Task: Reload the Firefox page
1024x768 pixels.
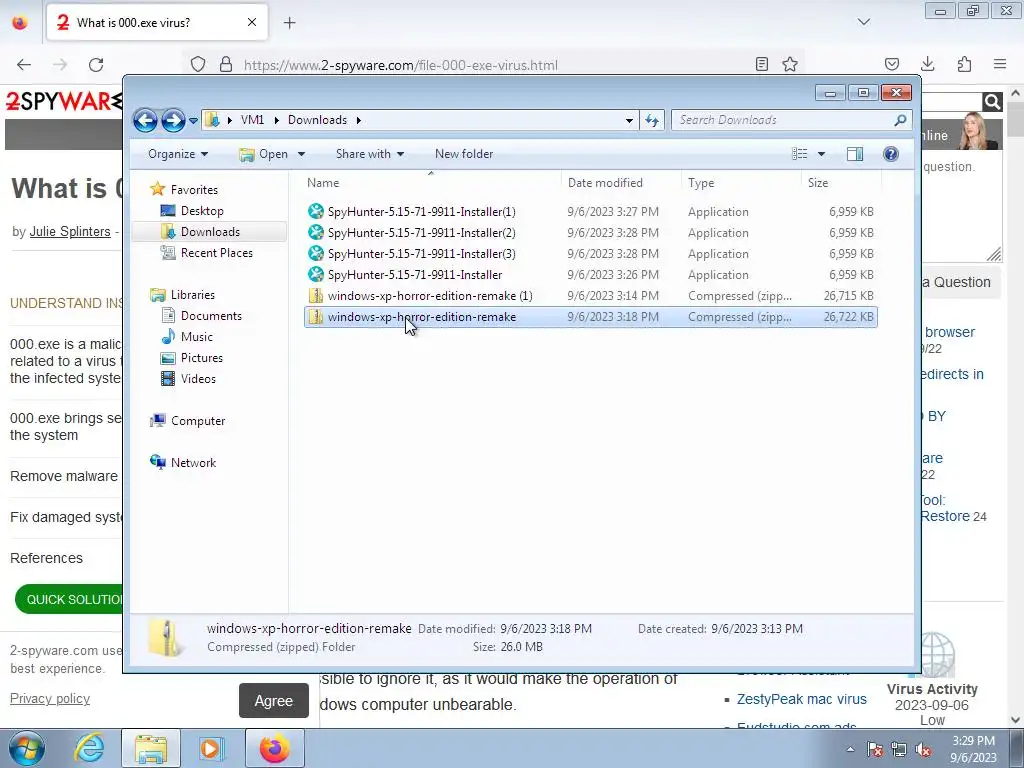Action: coord(96,64)
